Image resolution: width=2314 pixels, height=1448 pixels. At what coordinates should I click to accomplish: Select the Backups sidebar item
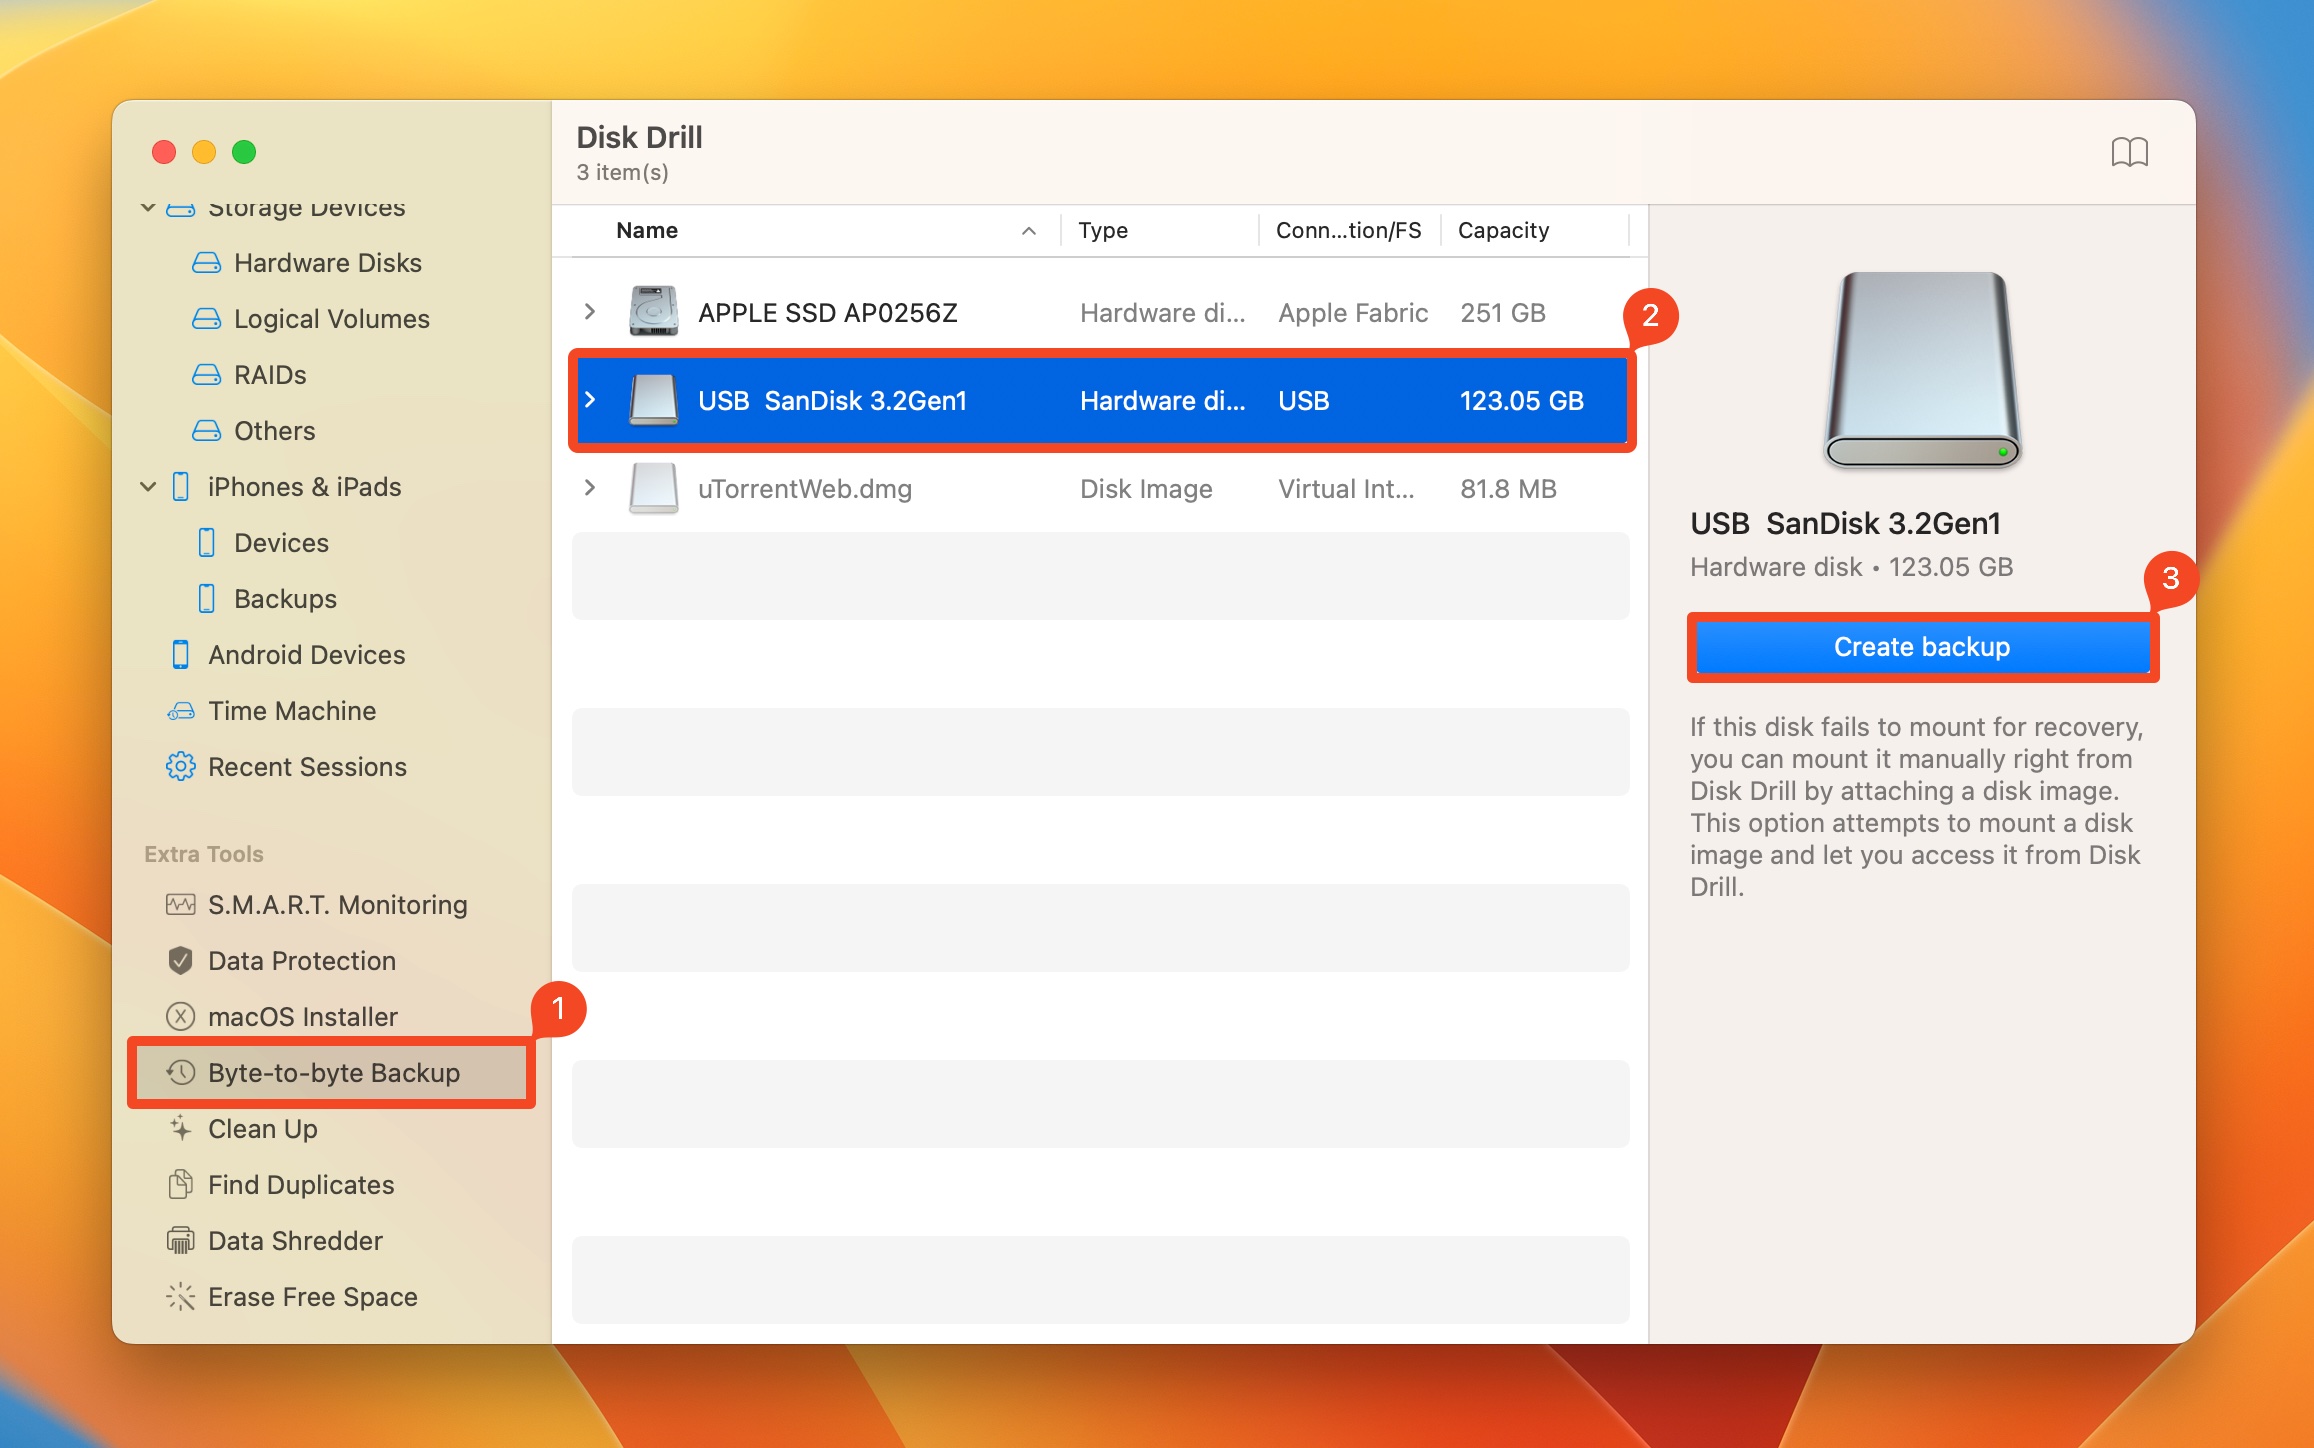pyautogui.click(x=284, y=597)
